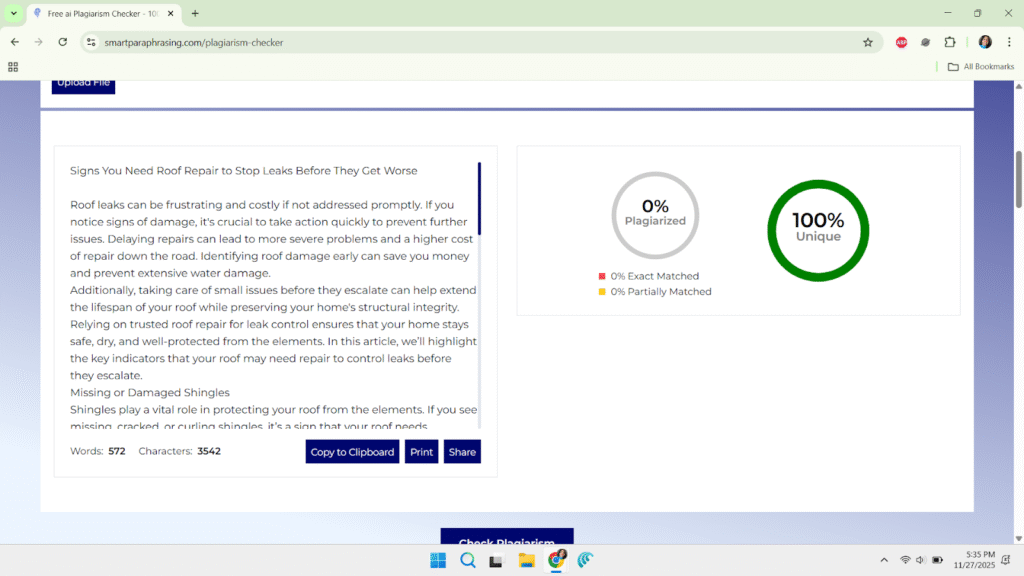Open the apps grid in bookmarks bar

(x=13, y=67)
